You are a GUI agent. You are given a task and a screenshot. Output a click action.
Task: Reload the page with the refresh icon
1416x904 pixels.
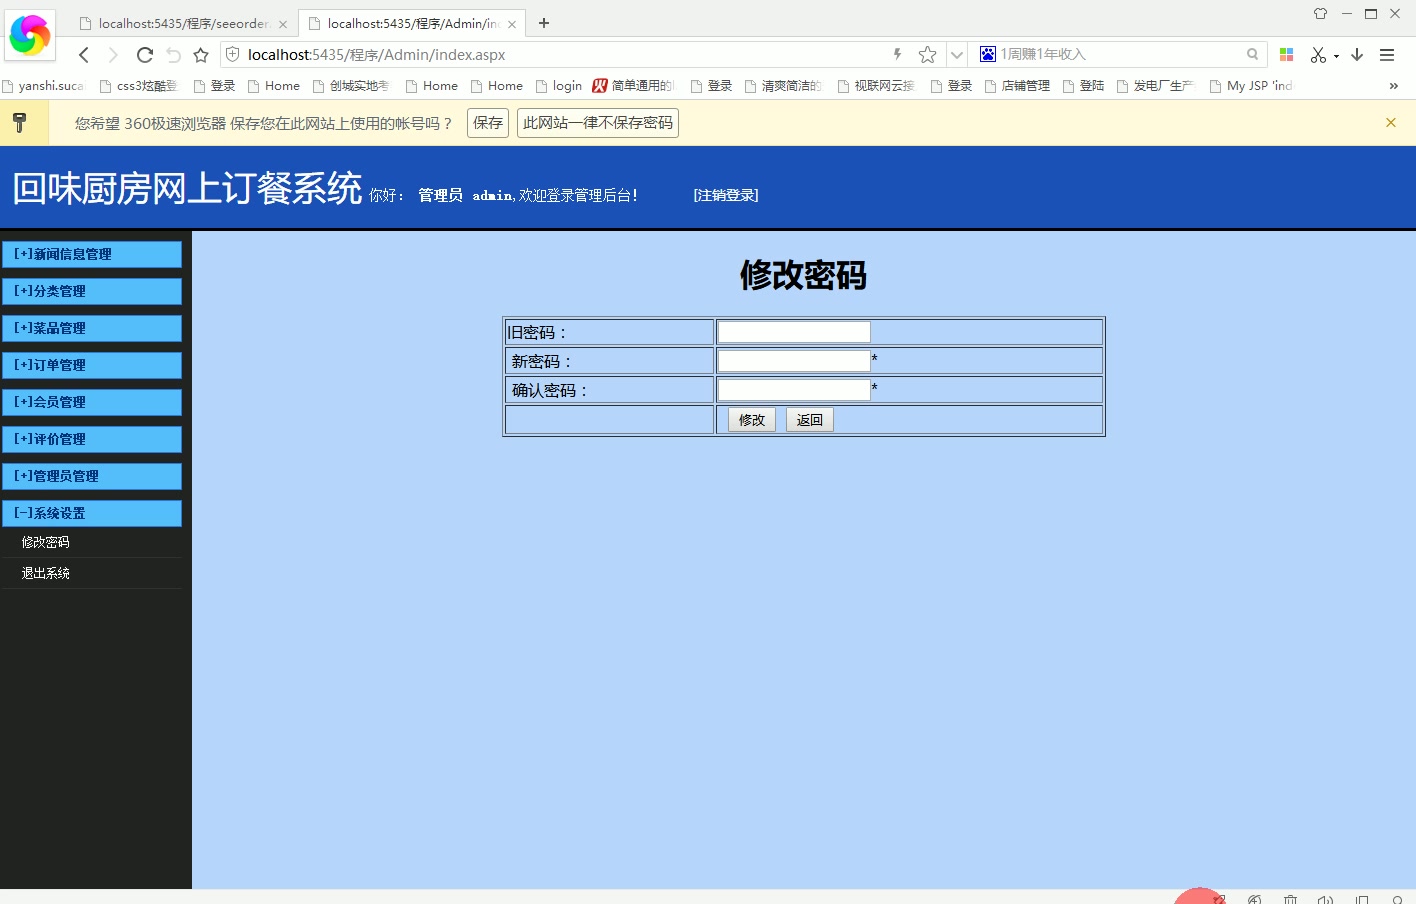pyautogui.click(x=145, y=55)
